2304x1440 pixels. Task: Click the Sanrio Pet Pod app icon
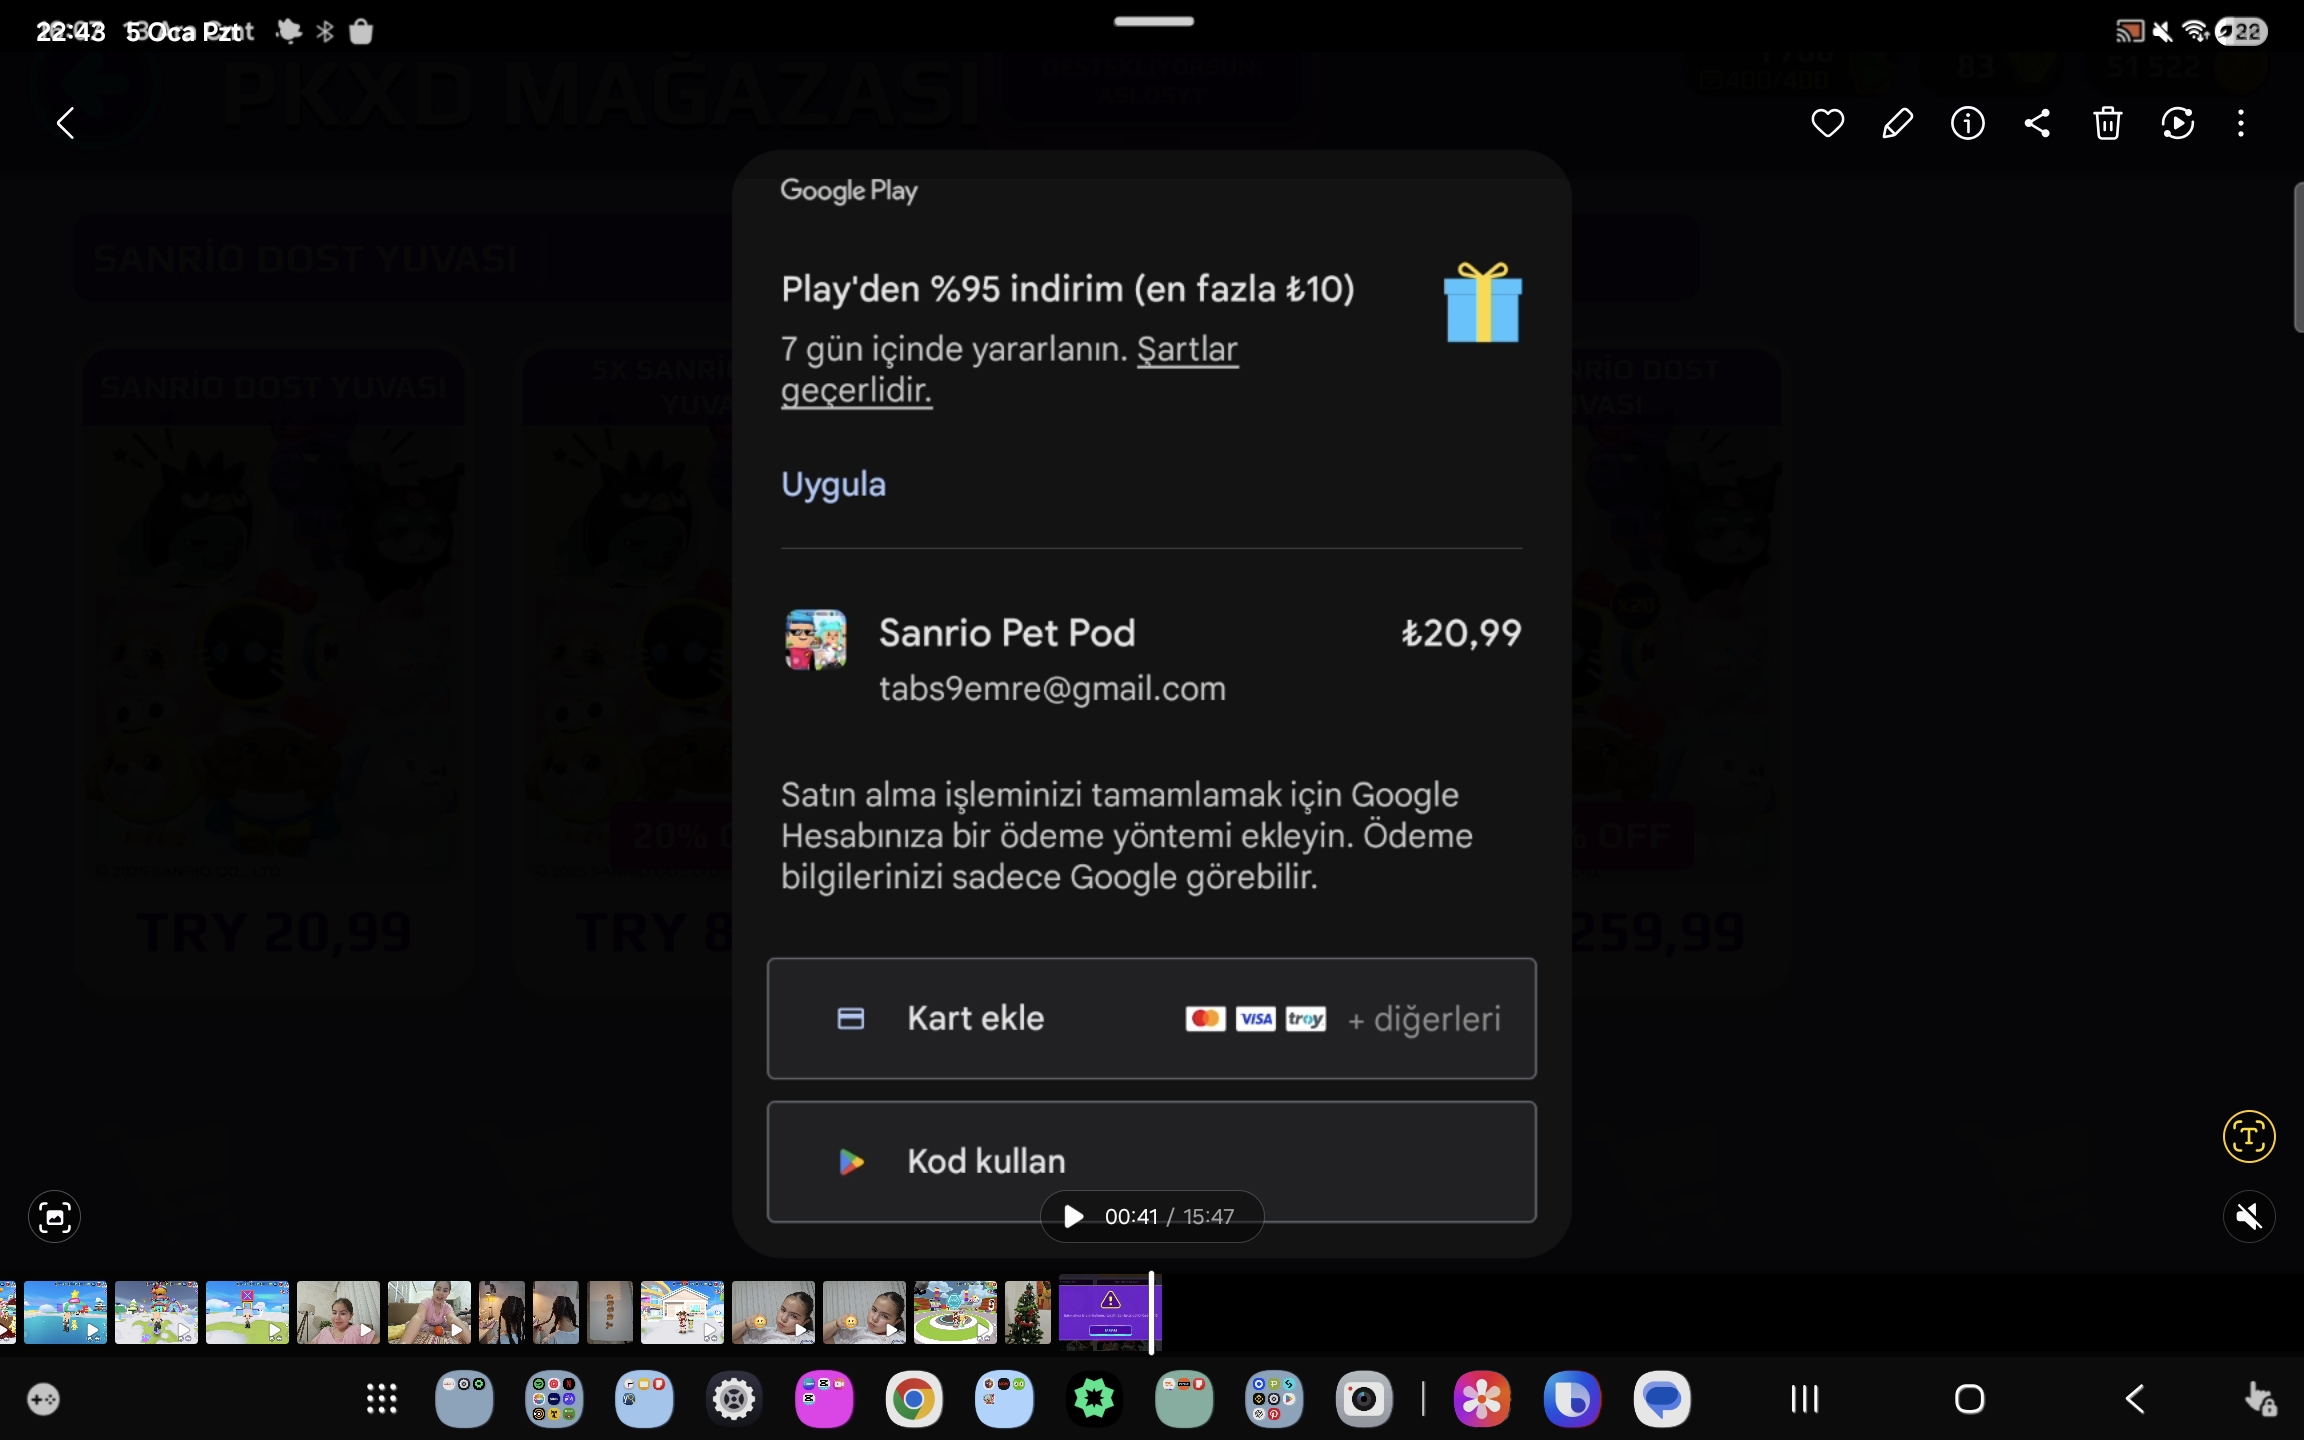point(815,639)
